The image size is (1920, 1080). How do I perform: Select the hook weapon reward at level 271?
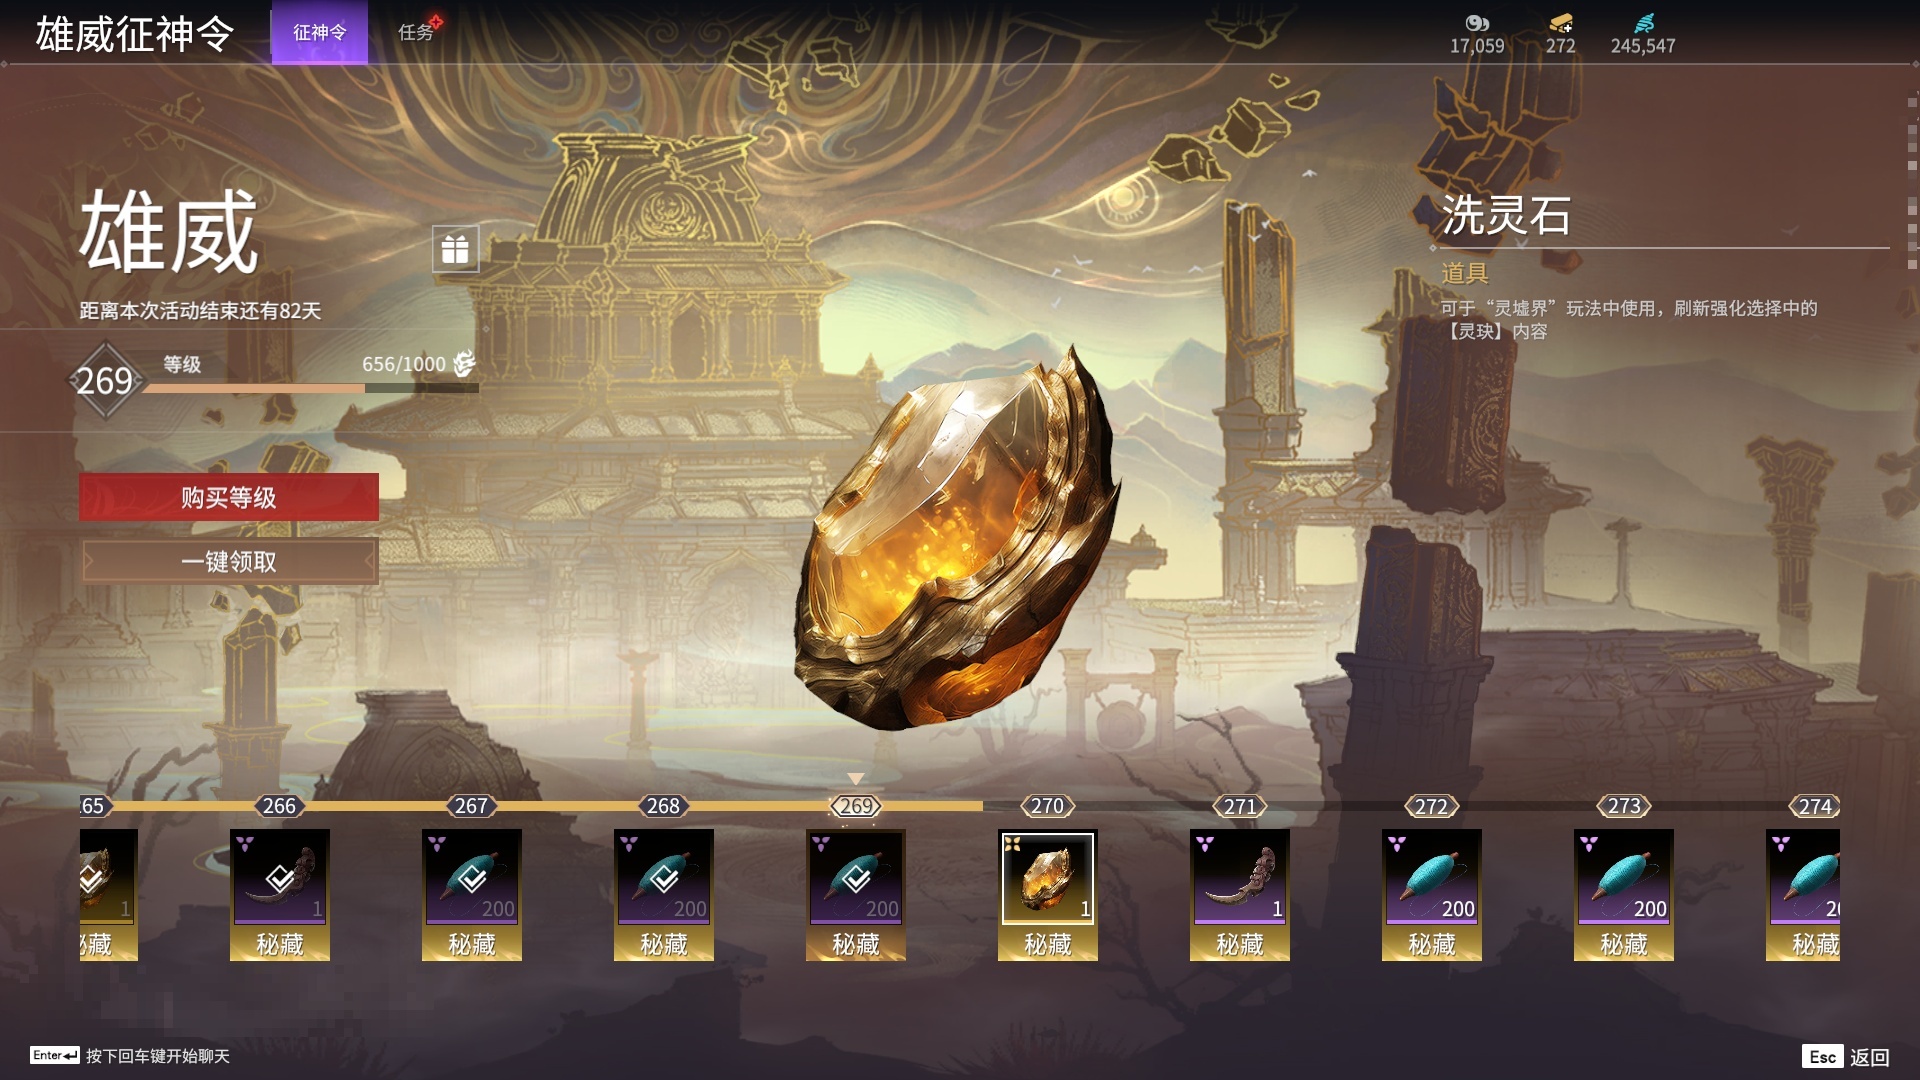coord(1239,877)
